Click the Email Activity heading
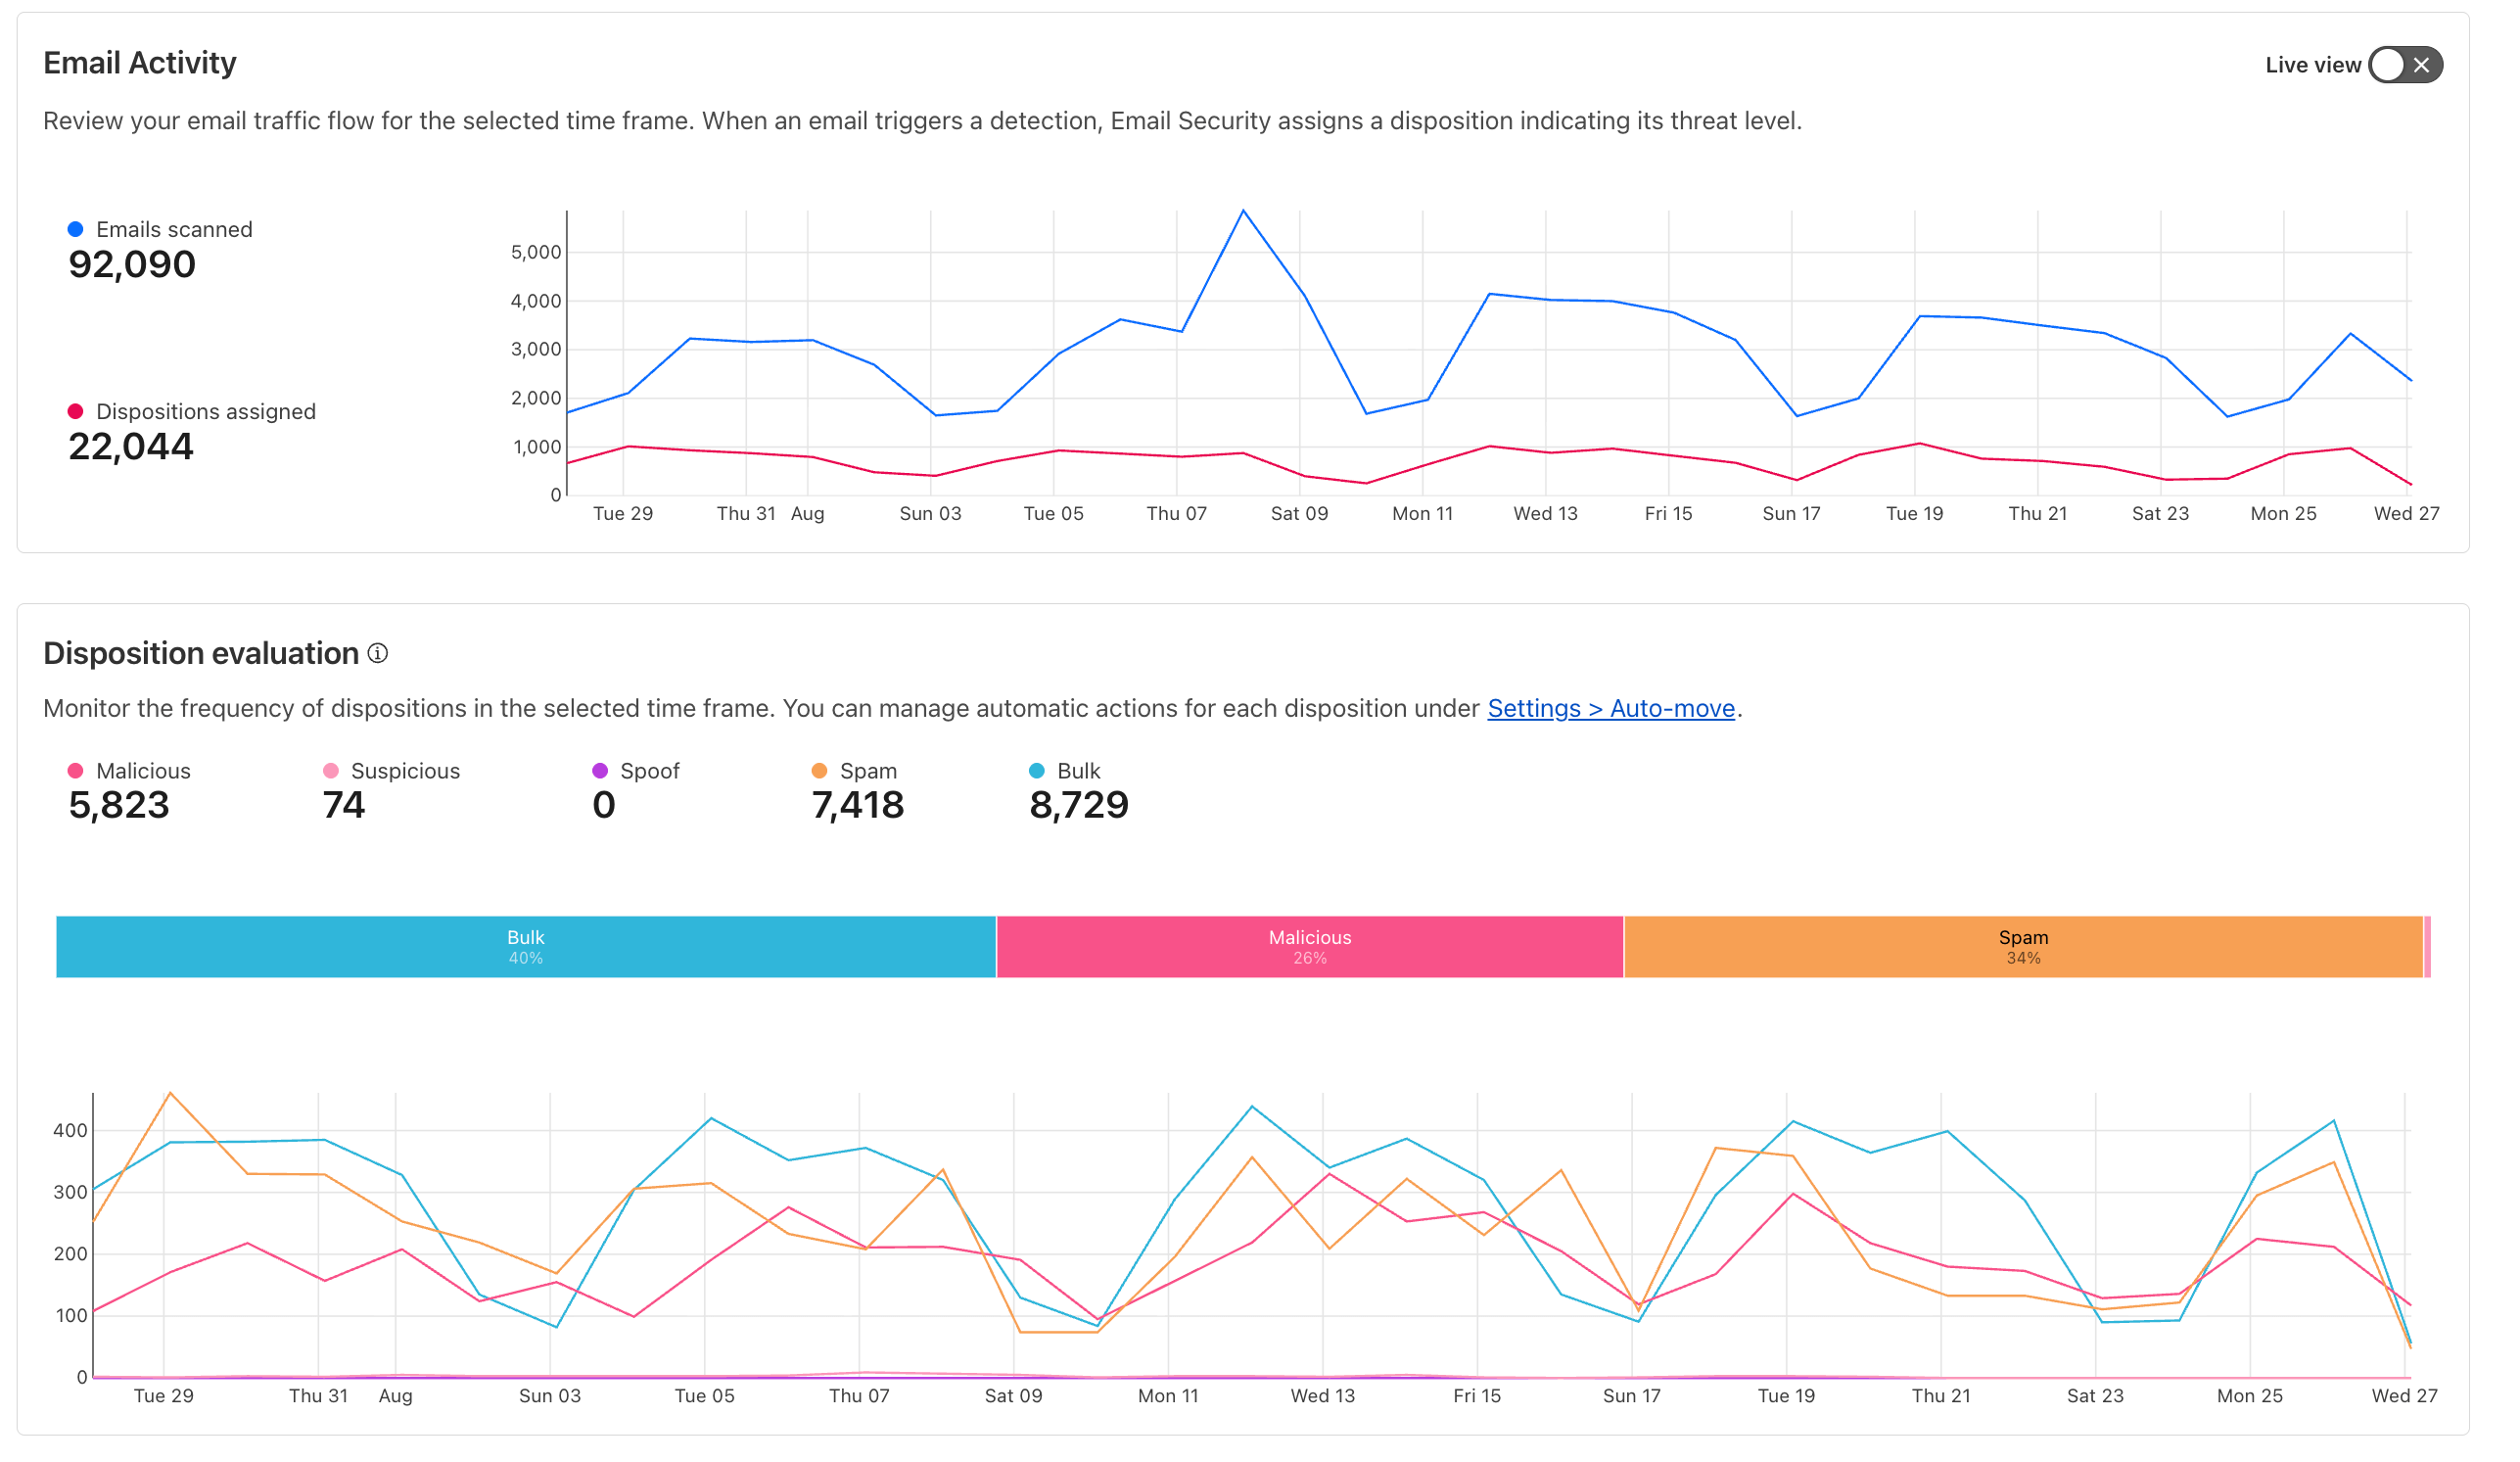 point(139,62)
